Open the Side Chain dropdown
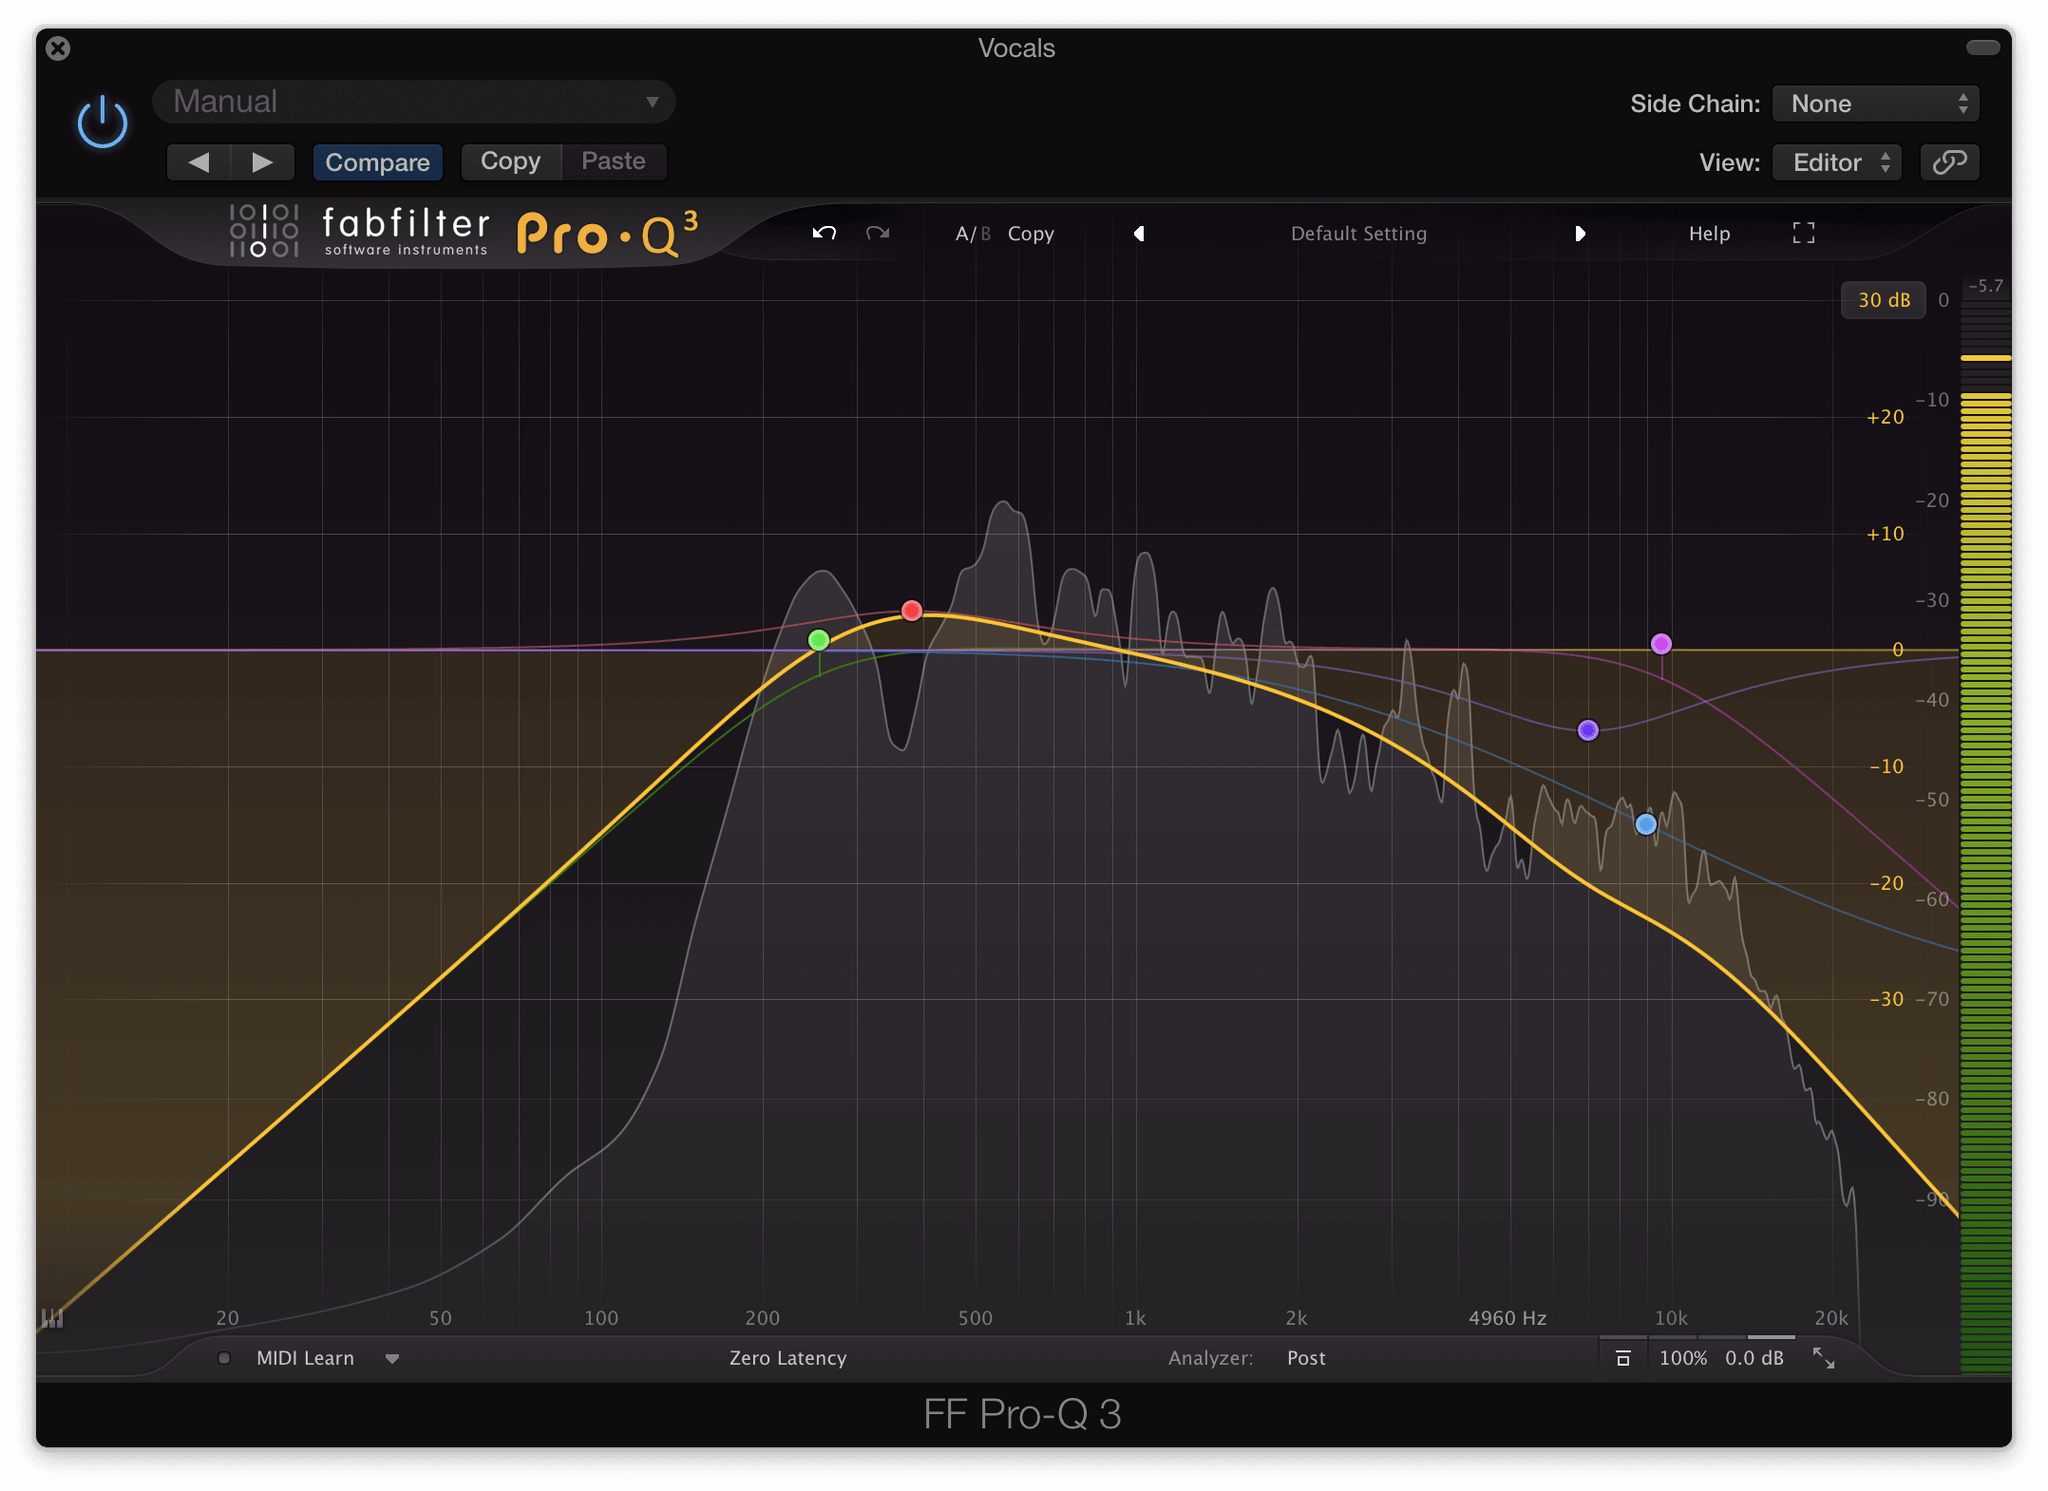The image size is (2048, 1491). pyautogui.click(x=1875, y=104)
